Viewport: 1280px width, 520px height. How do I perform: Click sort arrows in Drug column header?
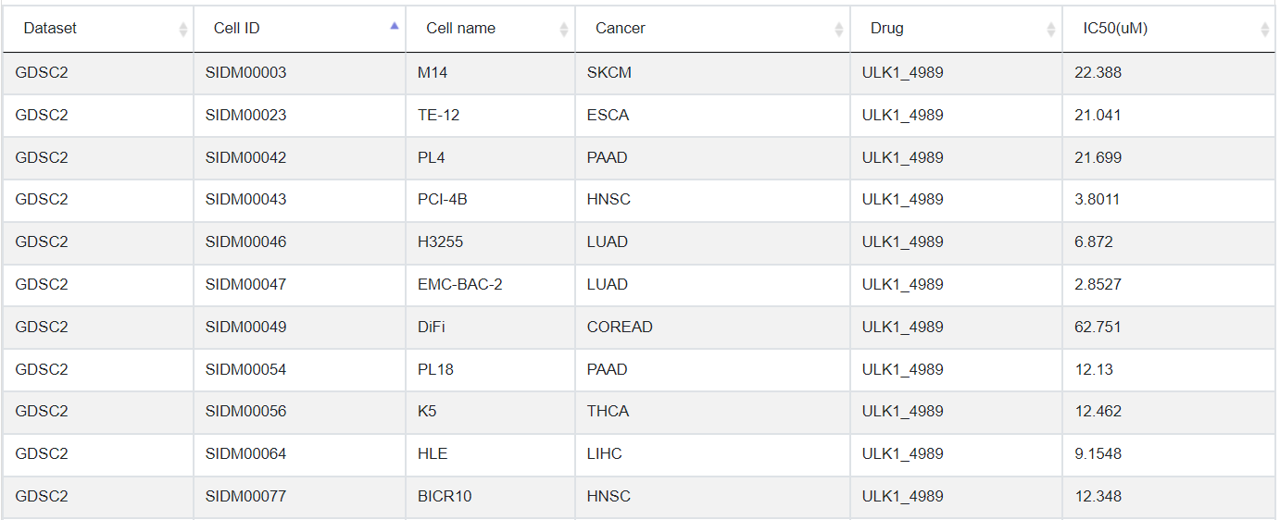point(1050,30)
